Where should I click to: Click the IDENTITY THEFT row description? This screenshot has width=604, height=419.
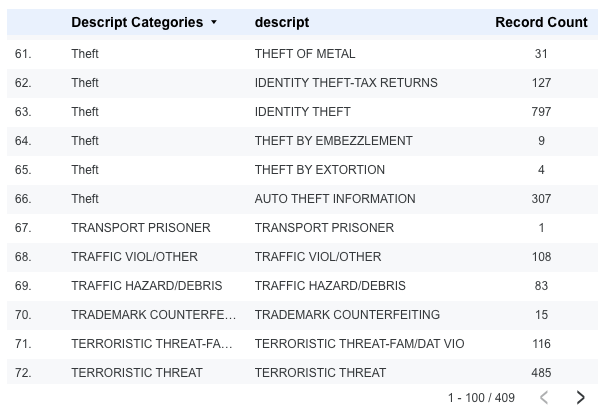point(302,112)
